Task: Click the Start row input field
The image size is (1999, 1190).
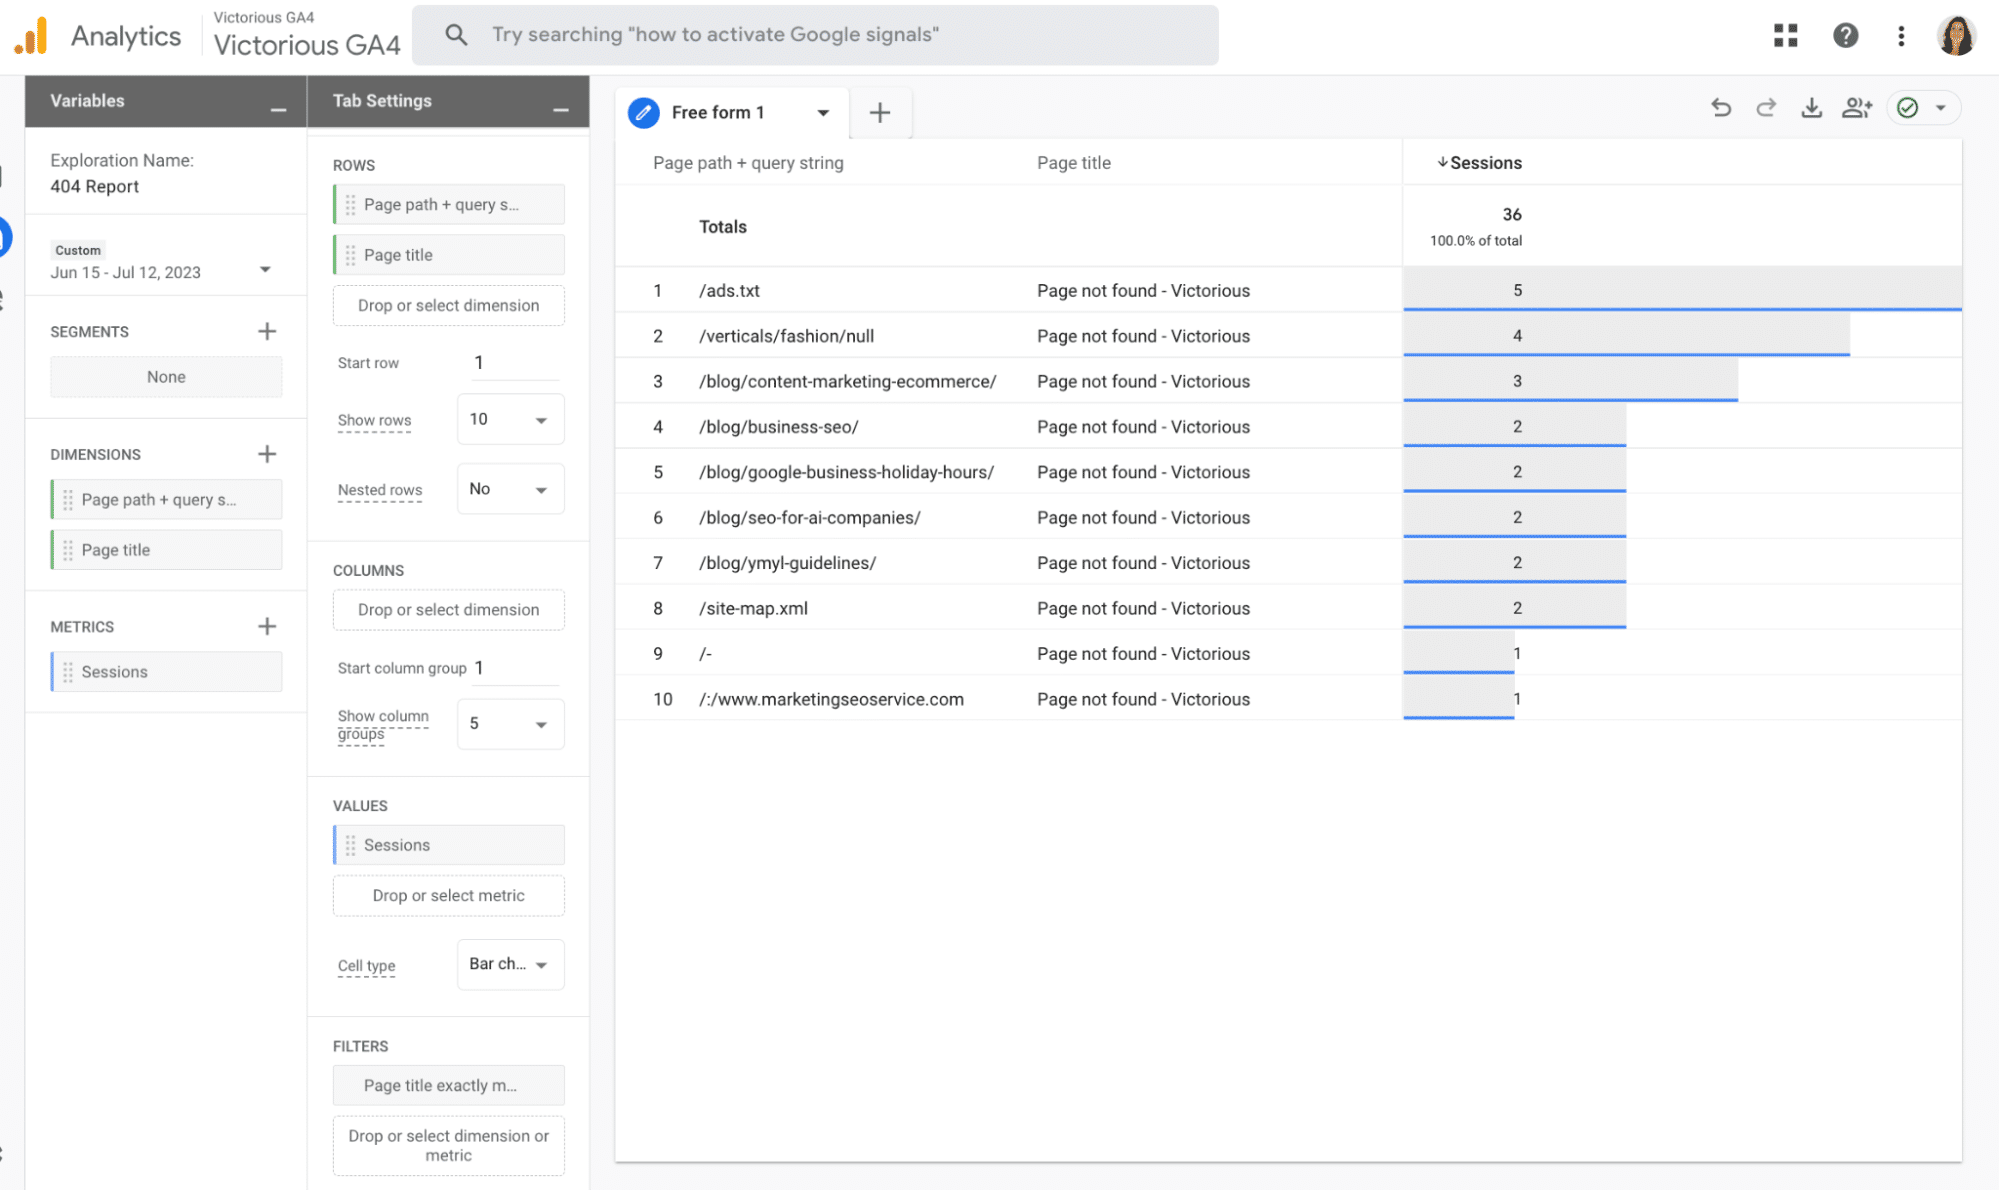Action: pyautogui.click(x=515, y=363)
